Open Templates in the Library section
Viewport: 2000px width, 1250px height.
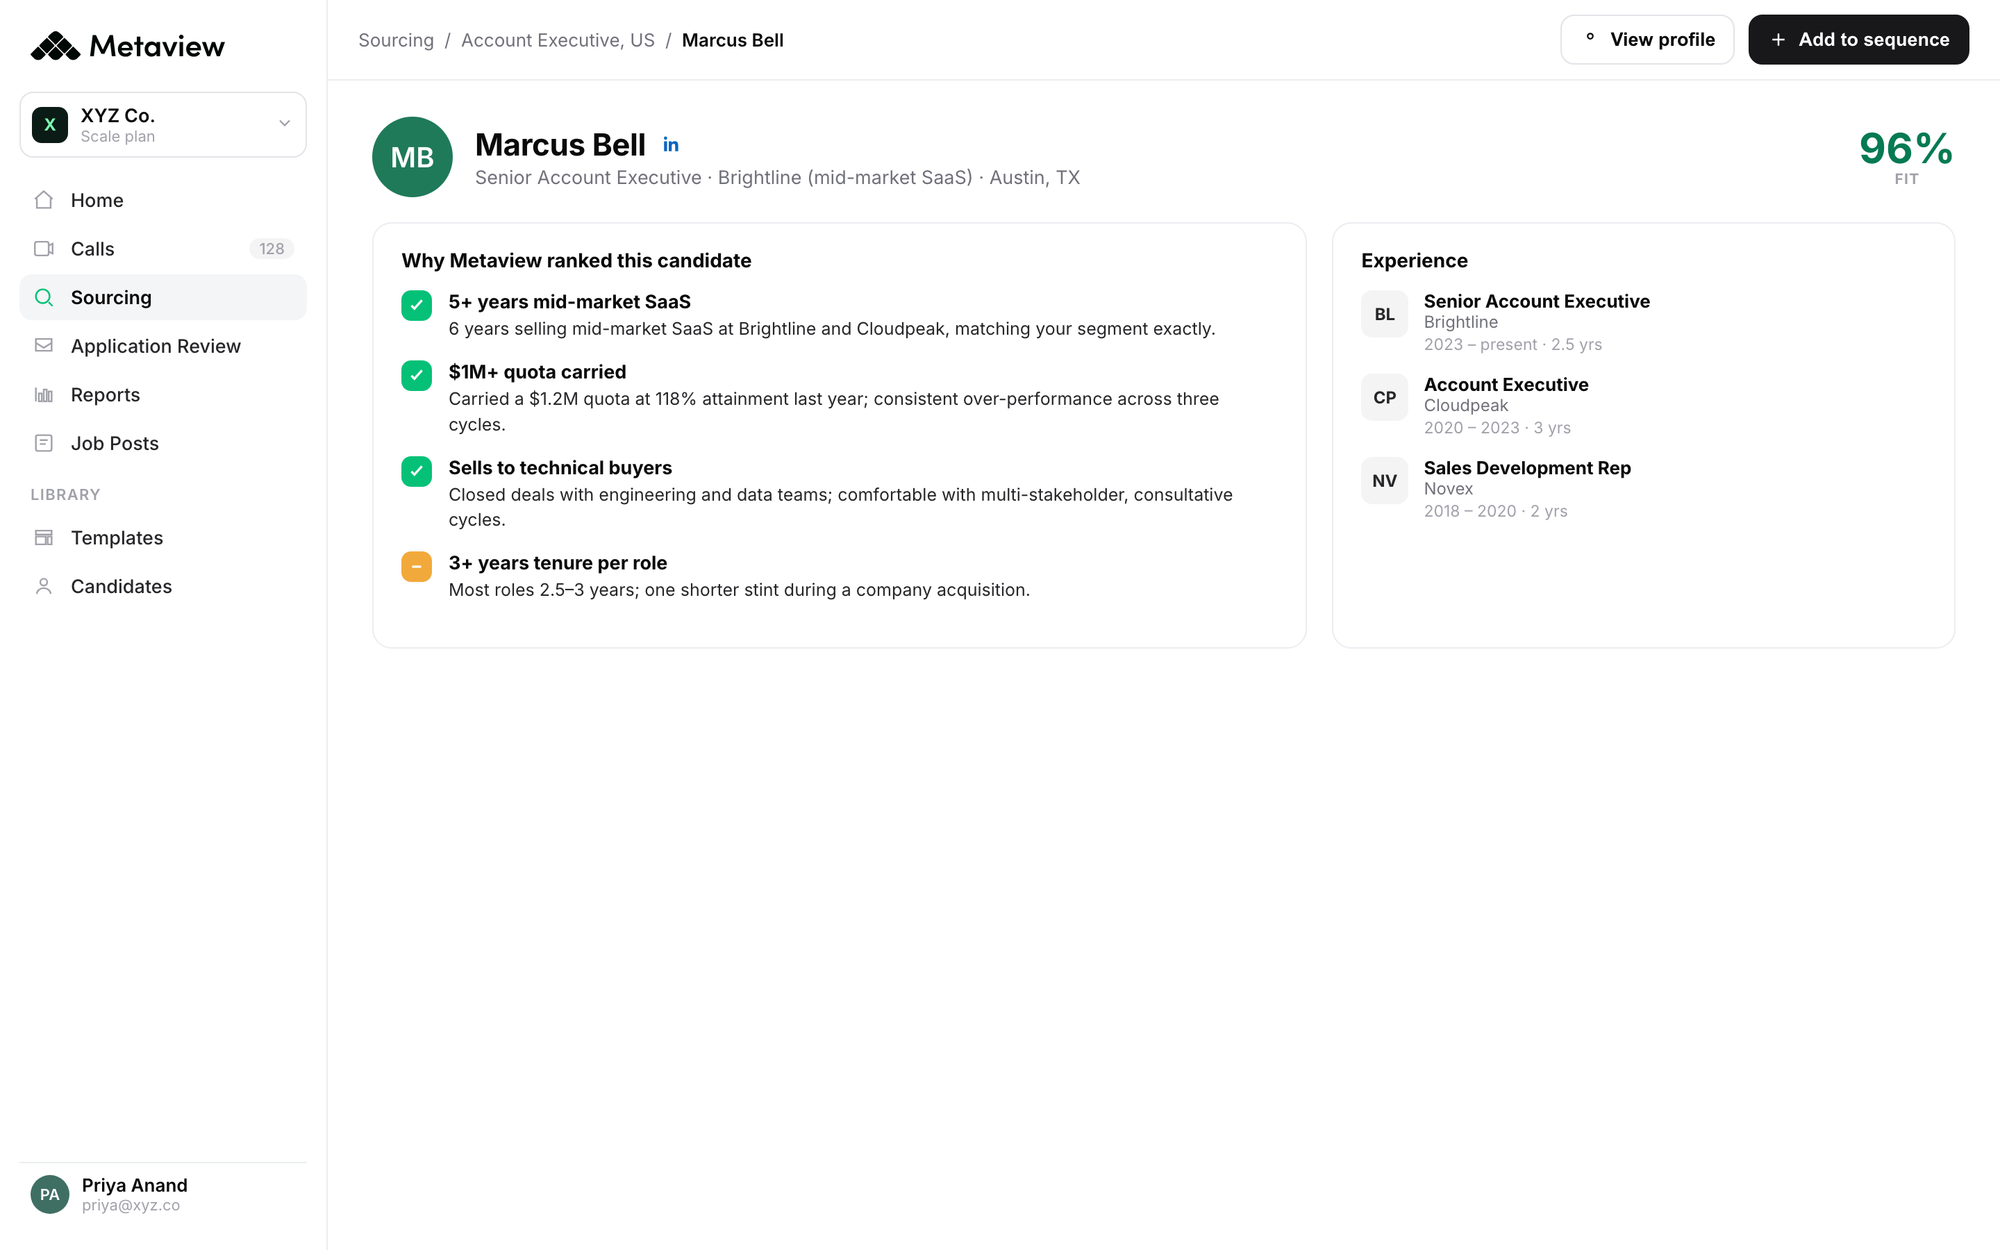(x=163, y=538)
